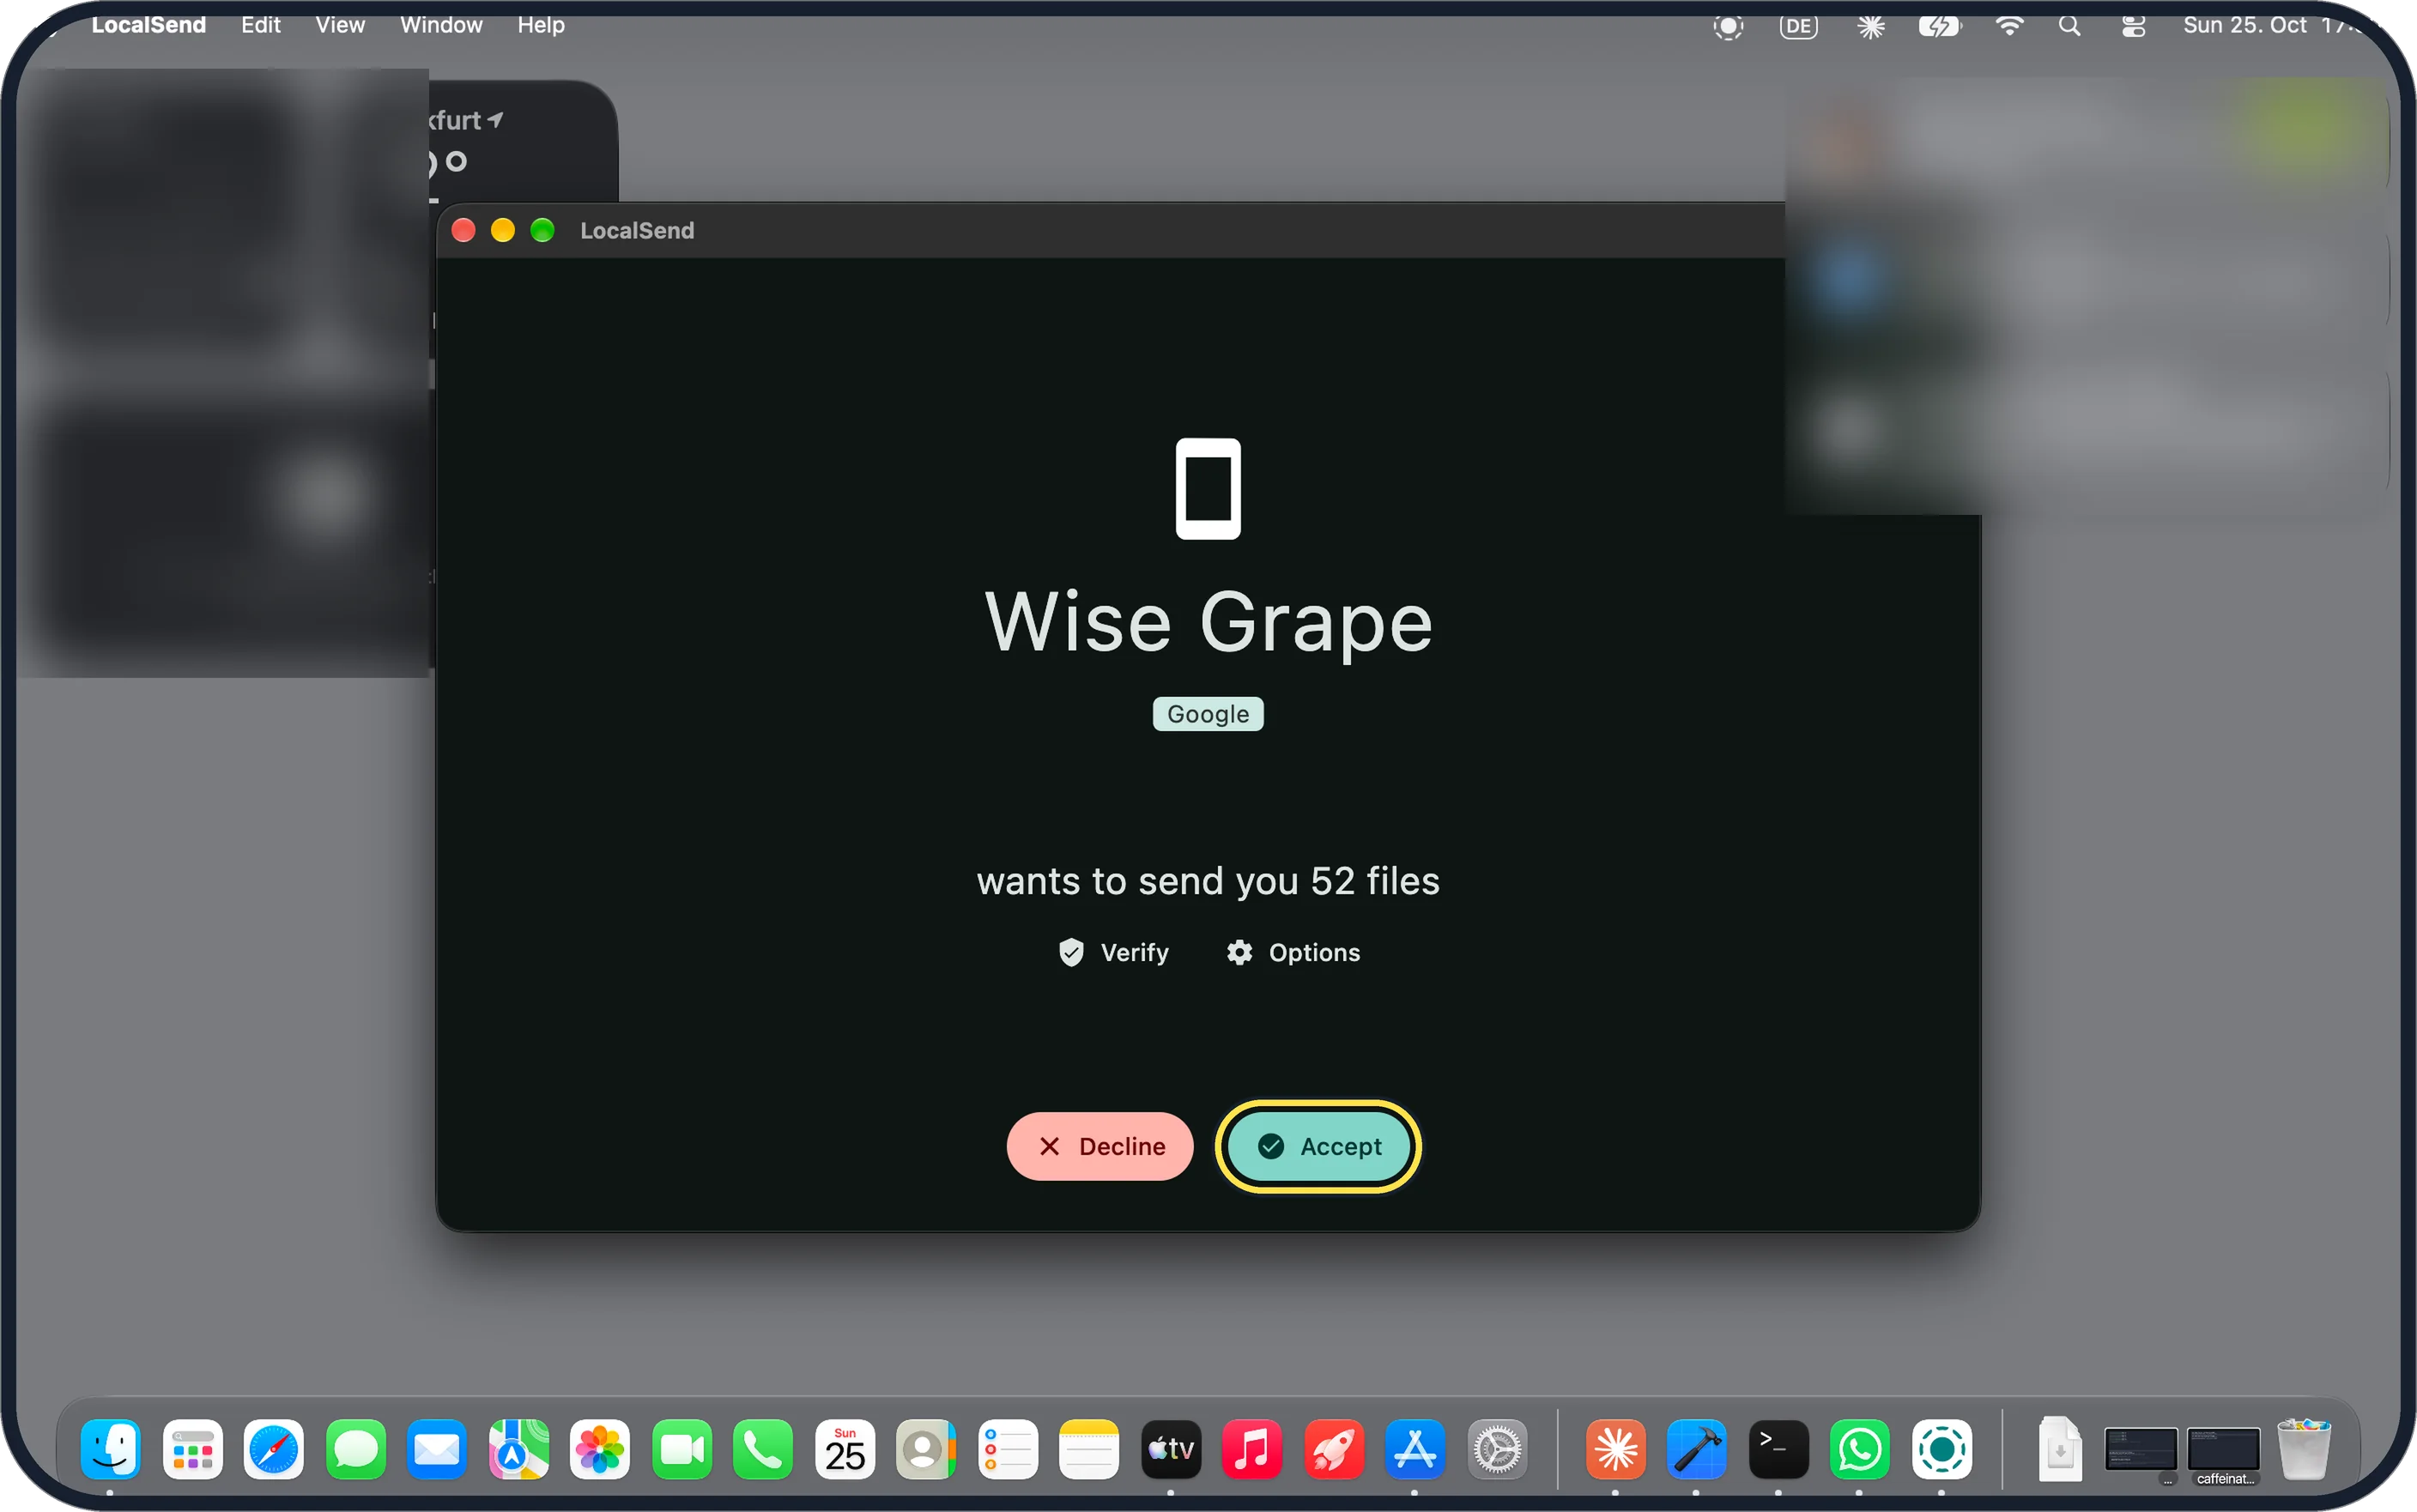Open the Verify sender option
The height and width of the screenshot is (1512, 2417).
[1113, 952]
